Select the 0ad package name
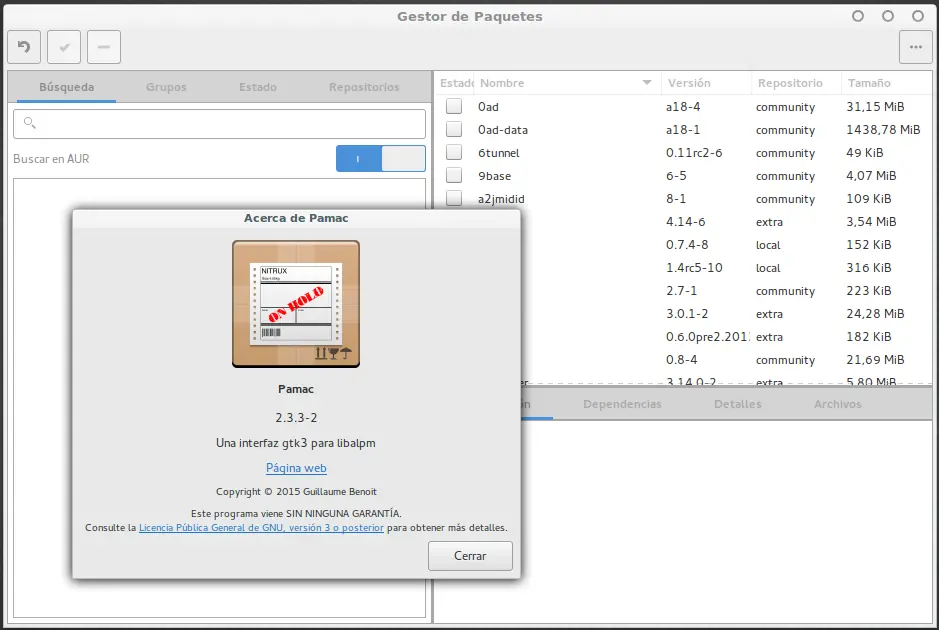939x630 pixels. (488, 107)
